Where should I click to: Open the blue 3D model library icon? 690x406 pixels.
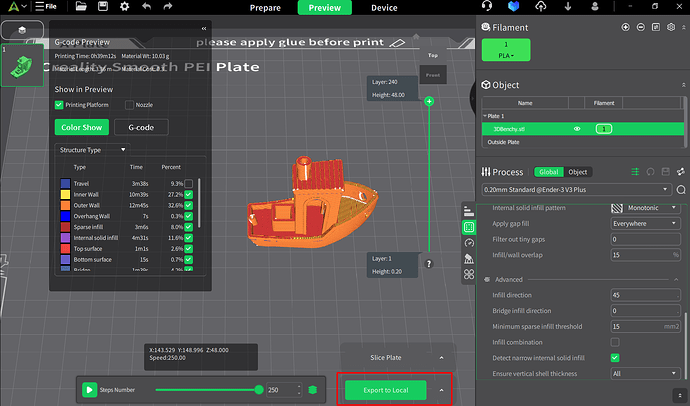pyautogui.click(x=514, y=6)
